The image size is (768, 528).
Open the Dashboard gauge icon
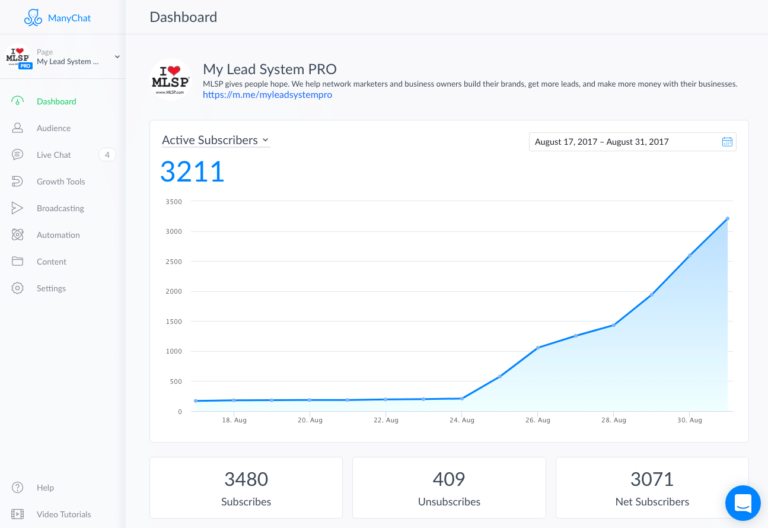(17, 101)
